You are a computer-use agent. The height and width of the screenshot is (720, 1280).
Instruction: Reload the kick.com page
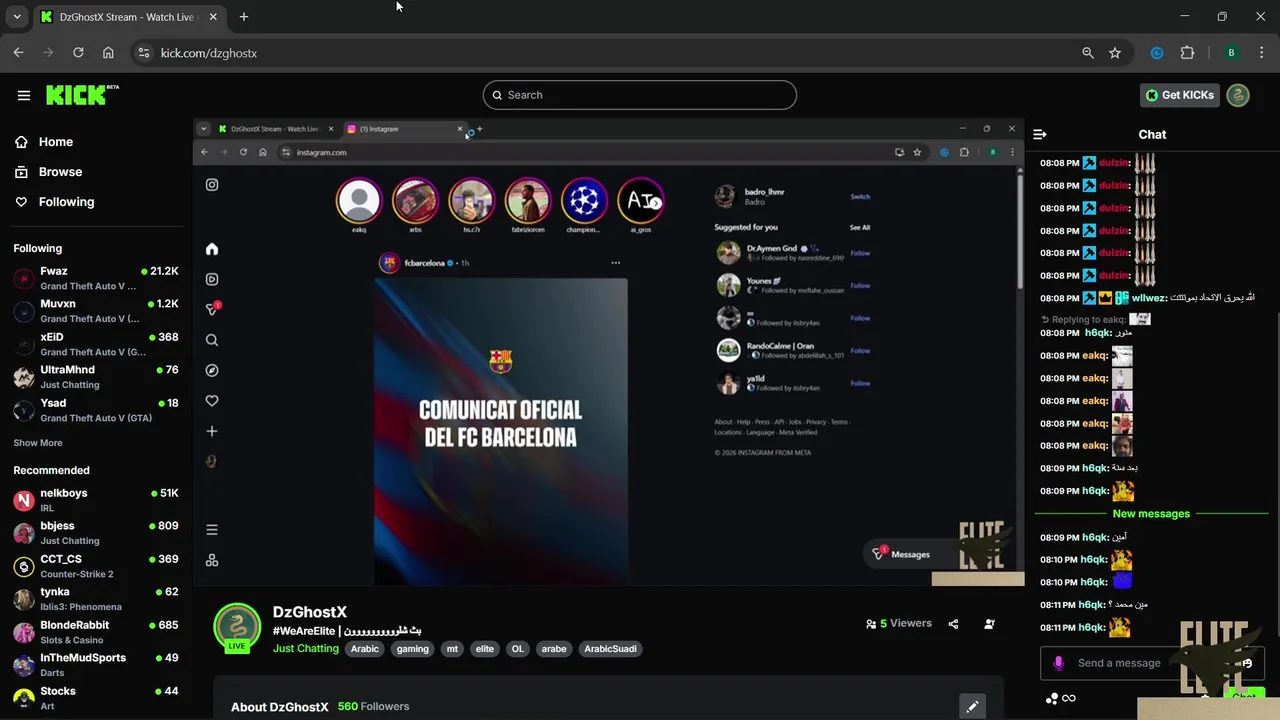coord(78,53)
